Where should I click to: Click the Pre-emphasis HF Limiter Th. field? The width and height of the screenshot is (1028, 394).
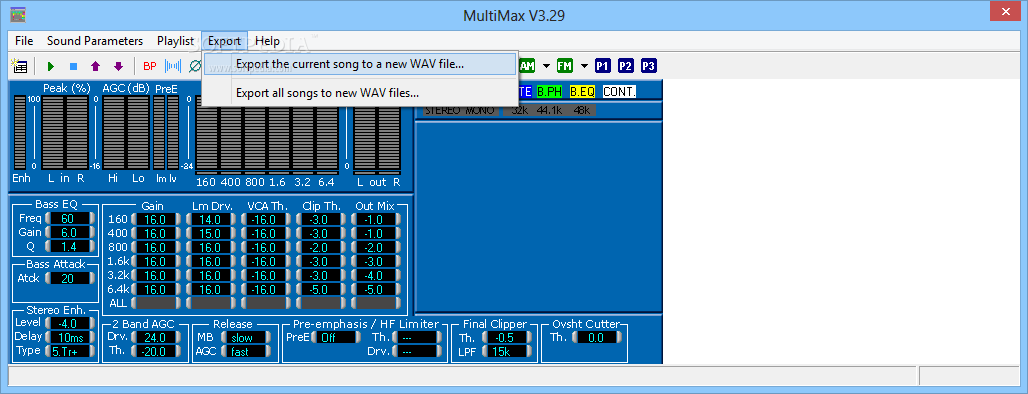(416, 338)
